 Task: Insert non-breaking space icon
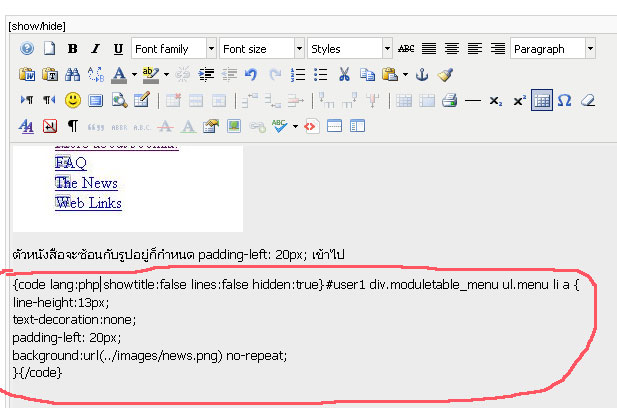50,126
